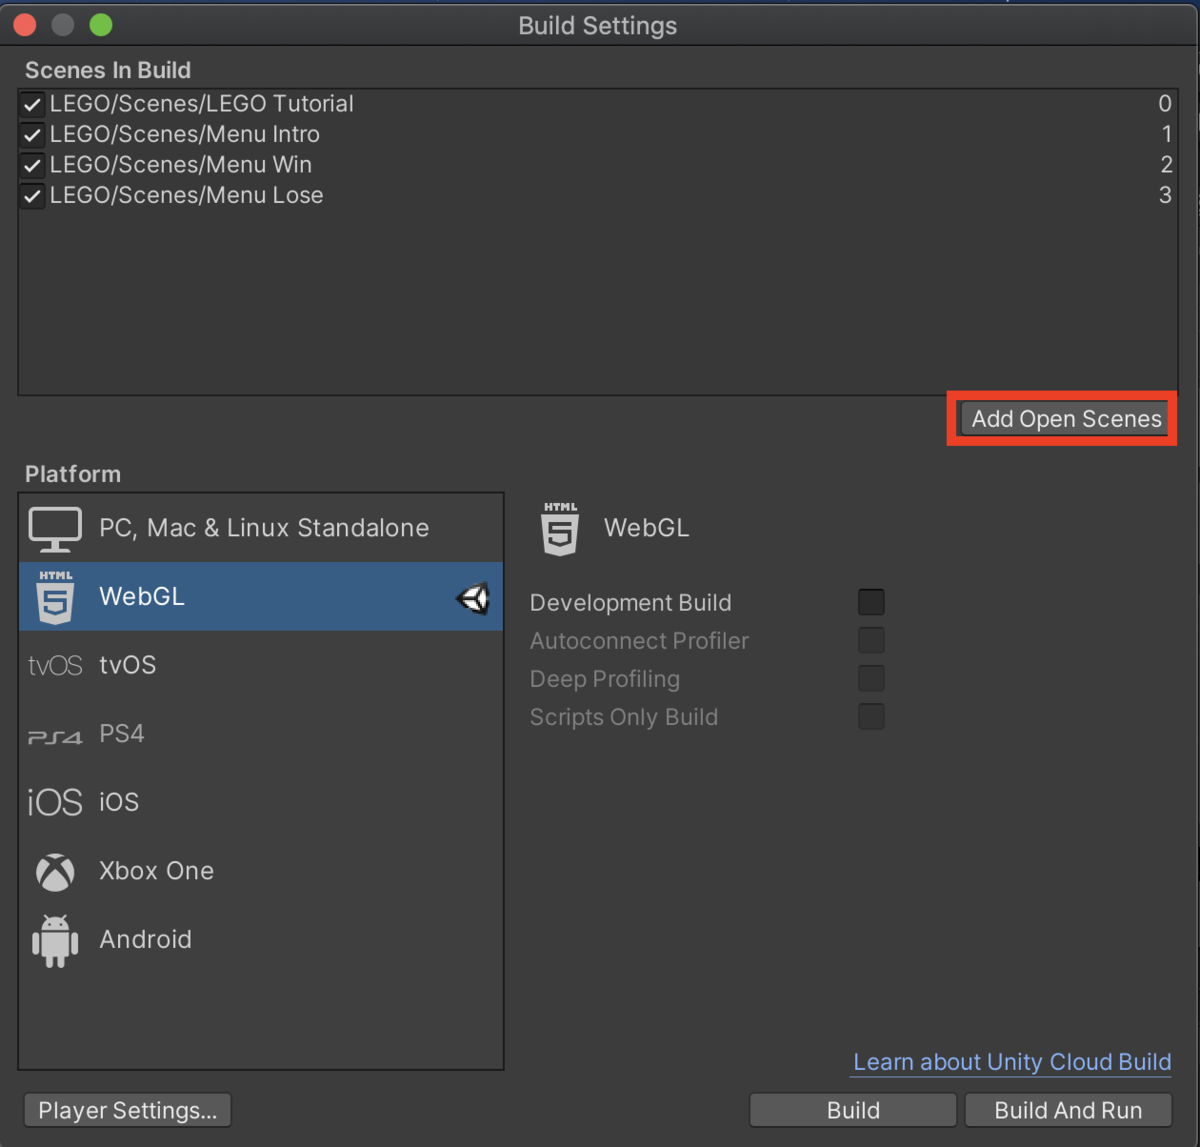
Task: Click the PS4 logo icon
Action: (x=55, y=737)
